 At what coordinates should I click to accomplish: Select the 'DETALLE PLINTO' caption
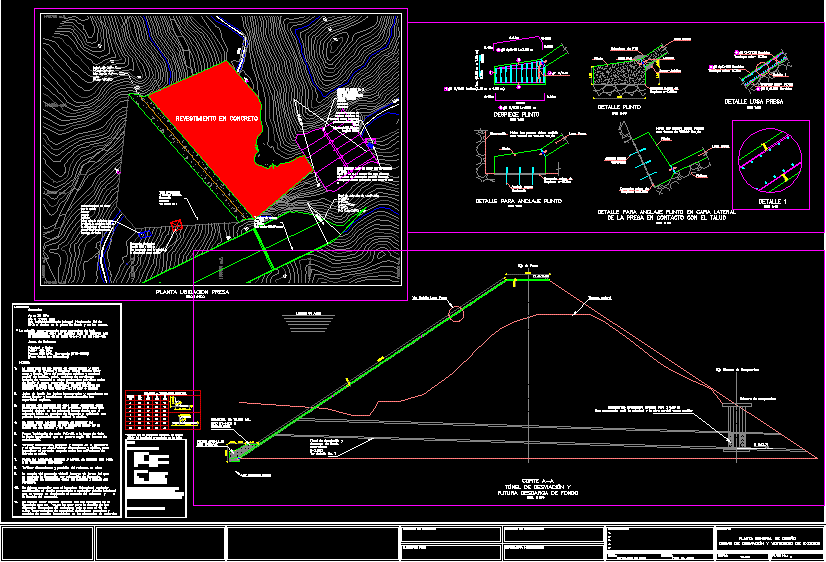click(x=619, y=107)
